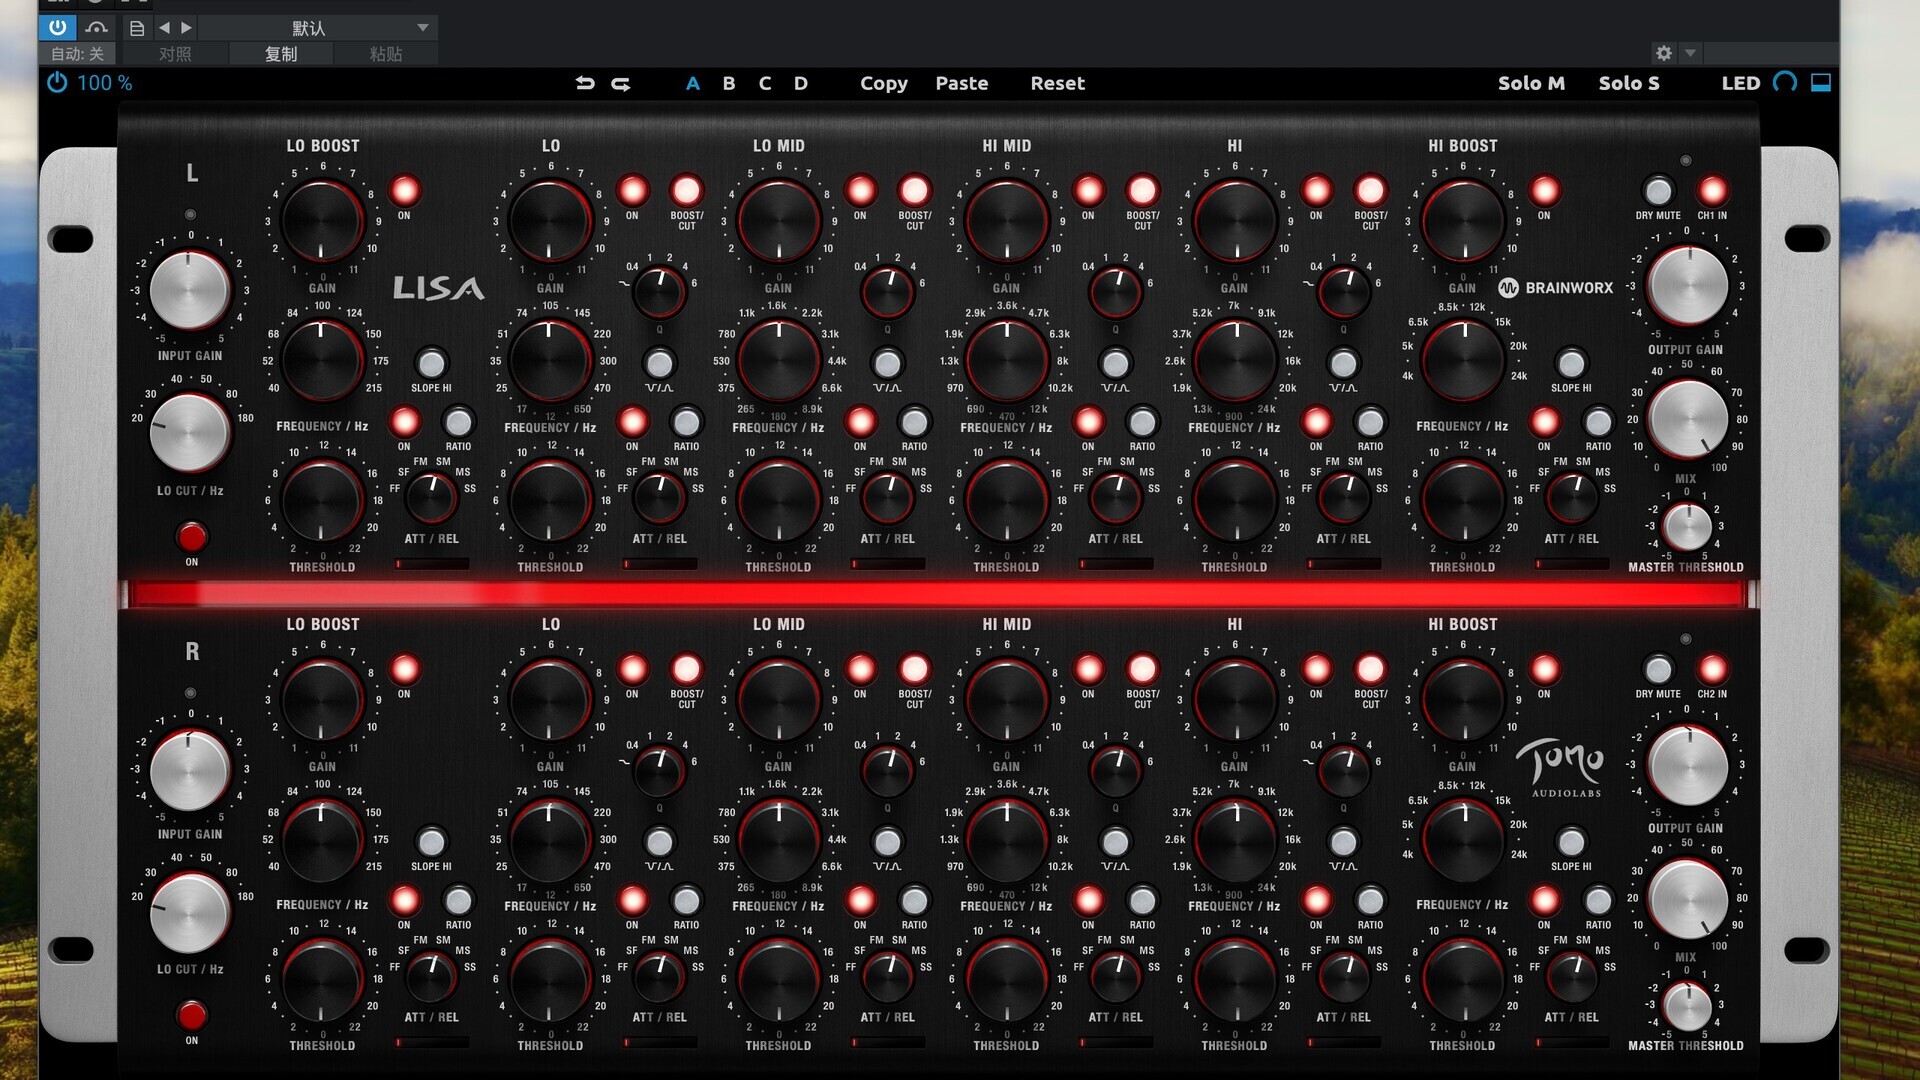Toggle the CH1 IN button
Image resolution: width=1920 pixels, height=1080 pixels.
tap(1712, 190)
